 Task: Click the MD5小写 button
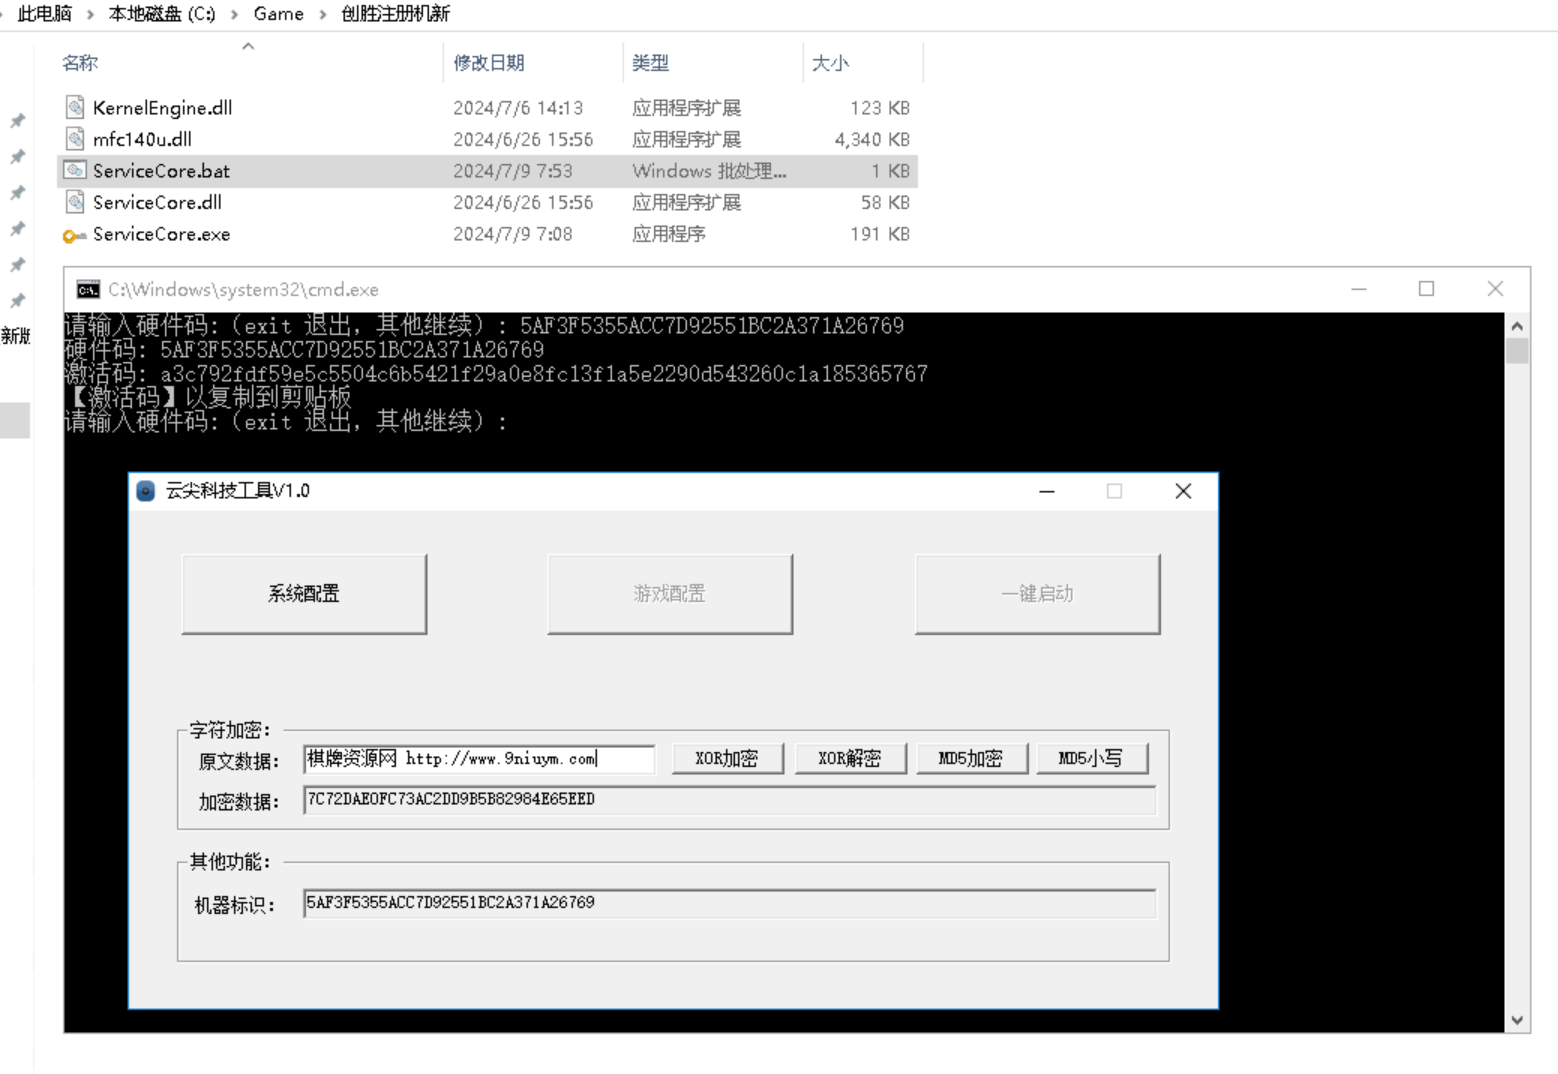(x=1091, y=759)
